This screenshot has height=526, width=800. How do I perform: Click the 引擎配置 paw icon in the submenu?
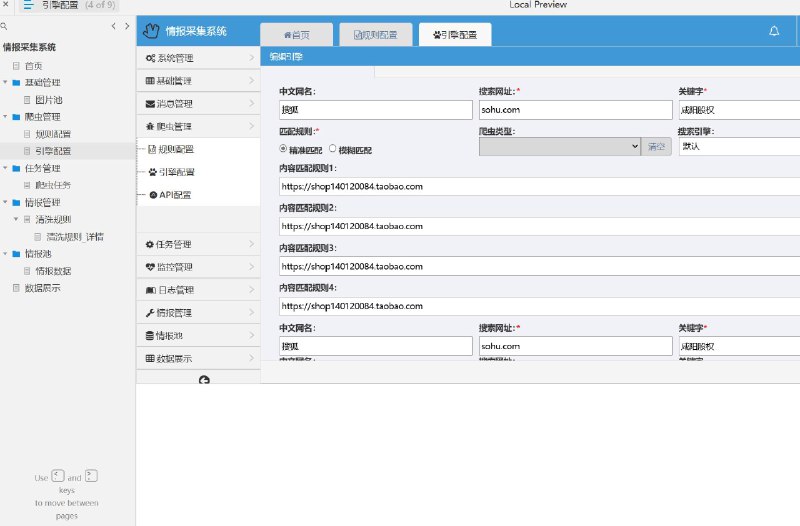pyautogui.click(x=153, y=172)
